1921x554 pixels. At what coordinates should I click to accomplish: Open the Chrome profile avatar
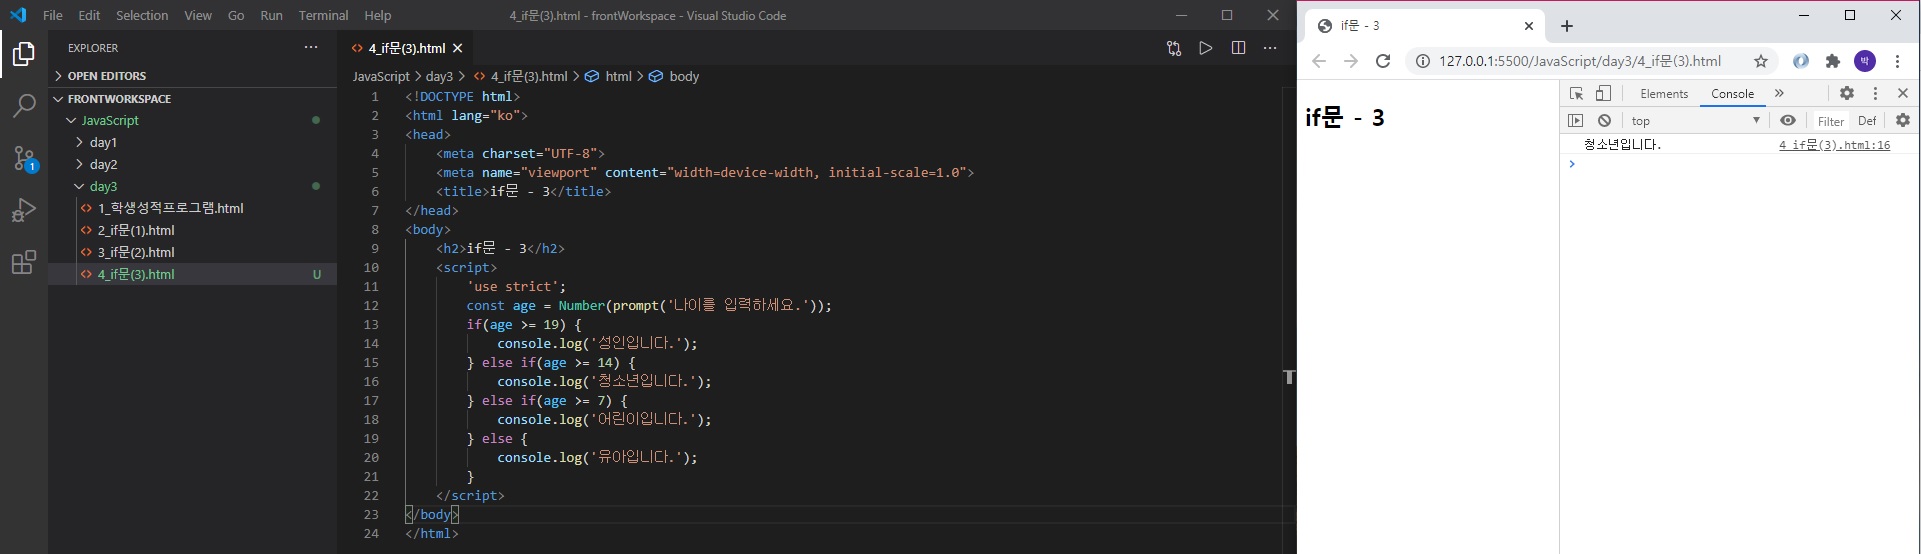pyautogui.click(x=1865, y=61)
